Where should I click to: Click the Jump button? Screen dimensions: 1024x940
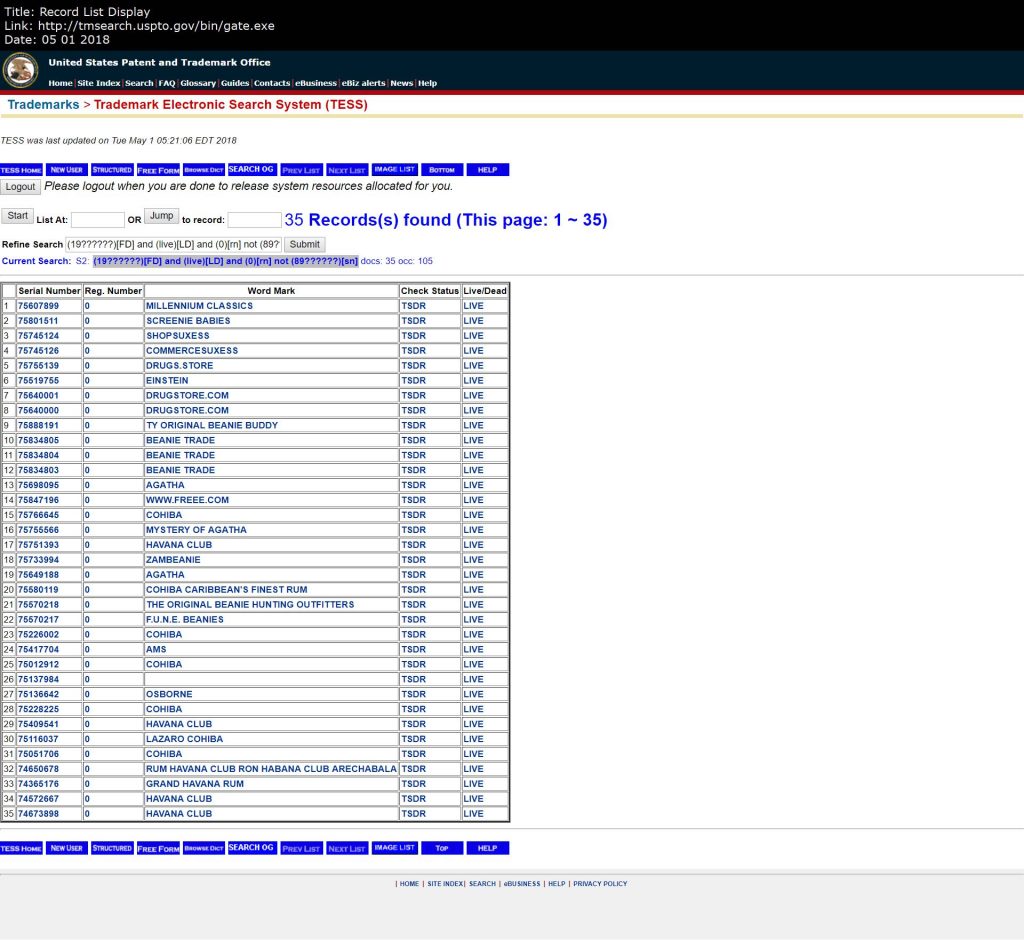click(x=161, y=216)
